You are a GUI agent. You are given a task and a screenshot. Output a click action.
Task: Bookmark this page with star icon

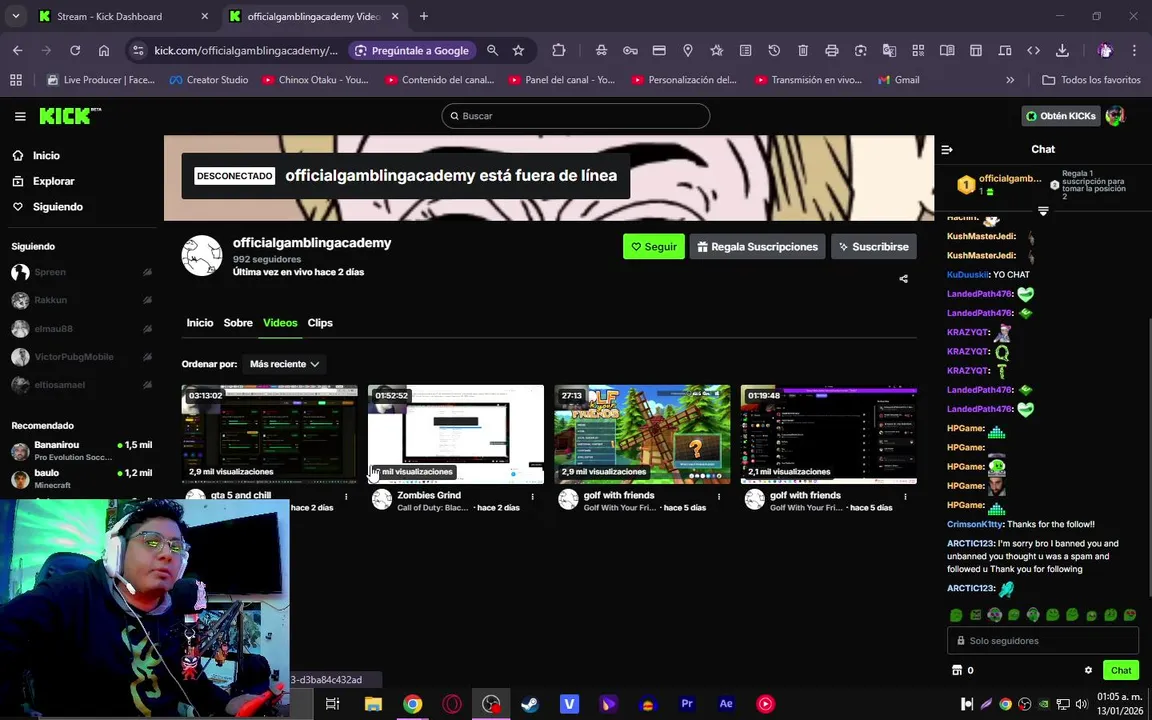click(x=519, y=51)
